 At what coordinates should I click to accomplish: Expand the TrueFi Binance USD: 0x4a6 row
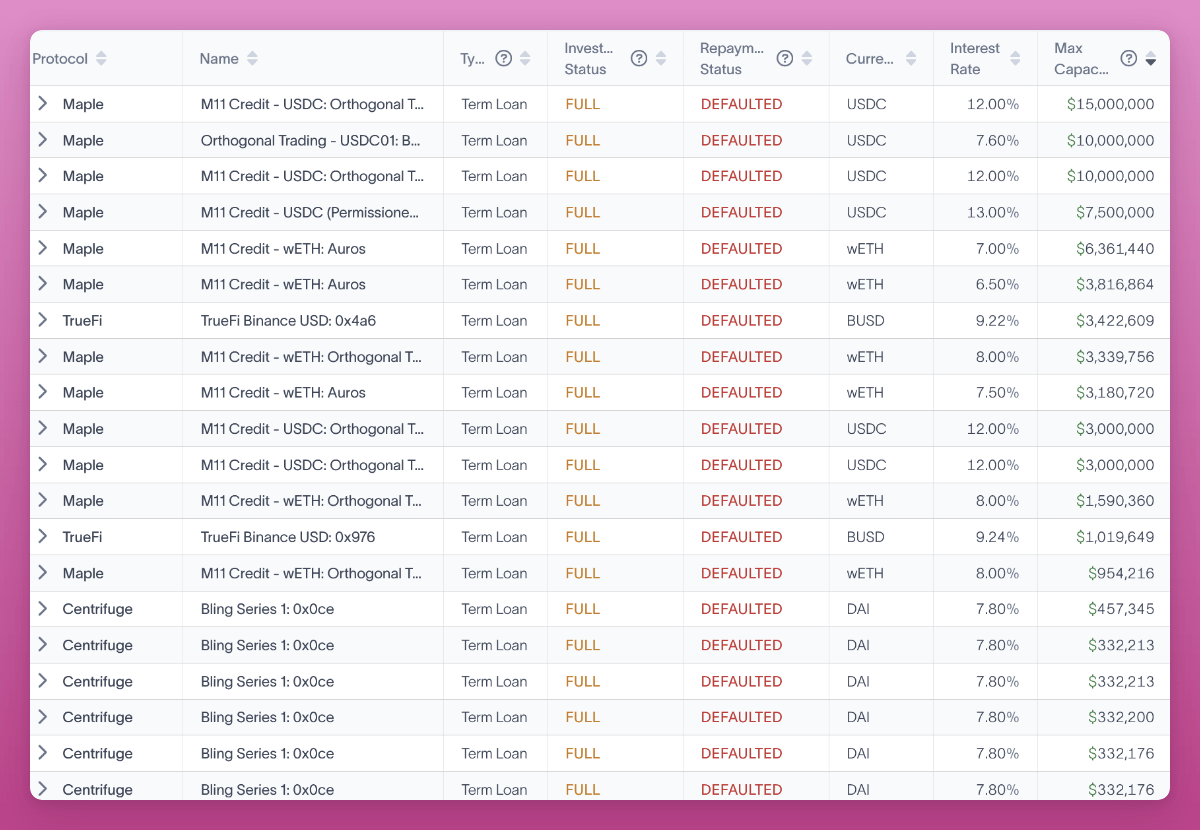pos(43,320)
